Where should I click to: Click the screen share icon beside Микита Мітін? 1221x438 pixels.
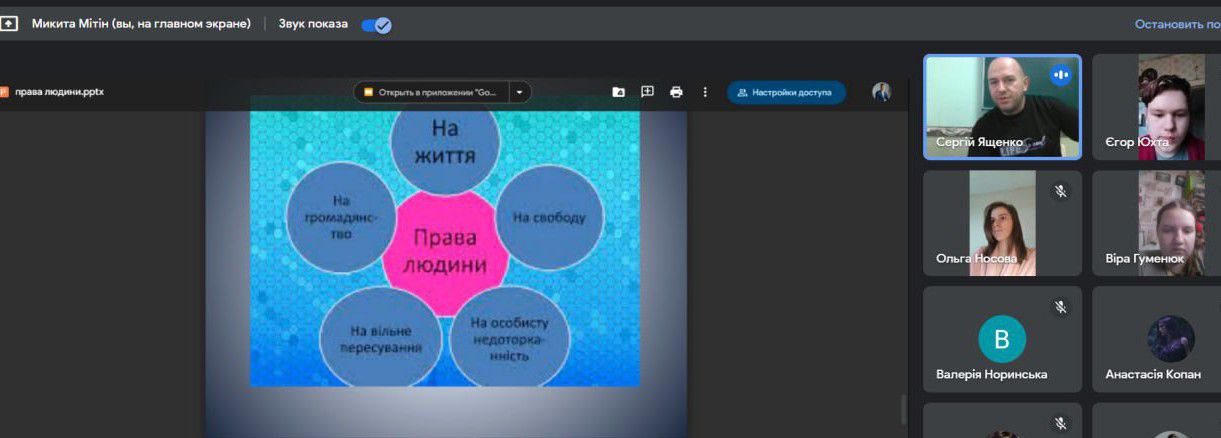9,24
